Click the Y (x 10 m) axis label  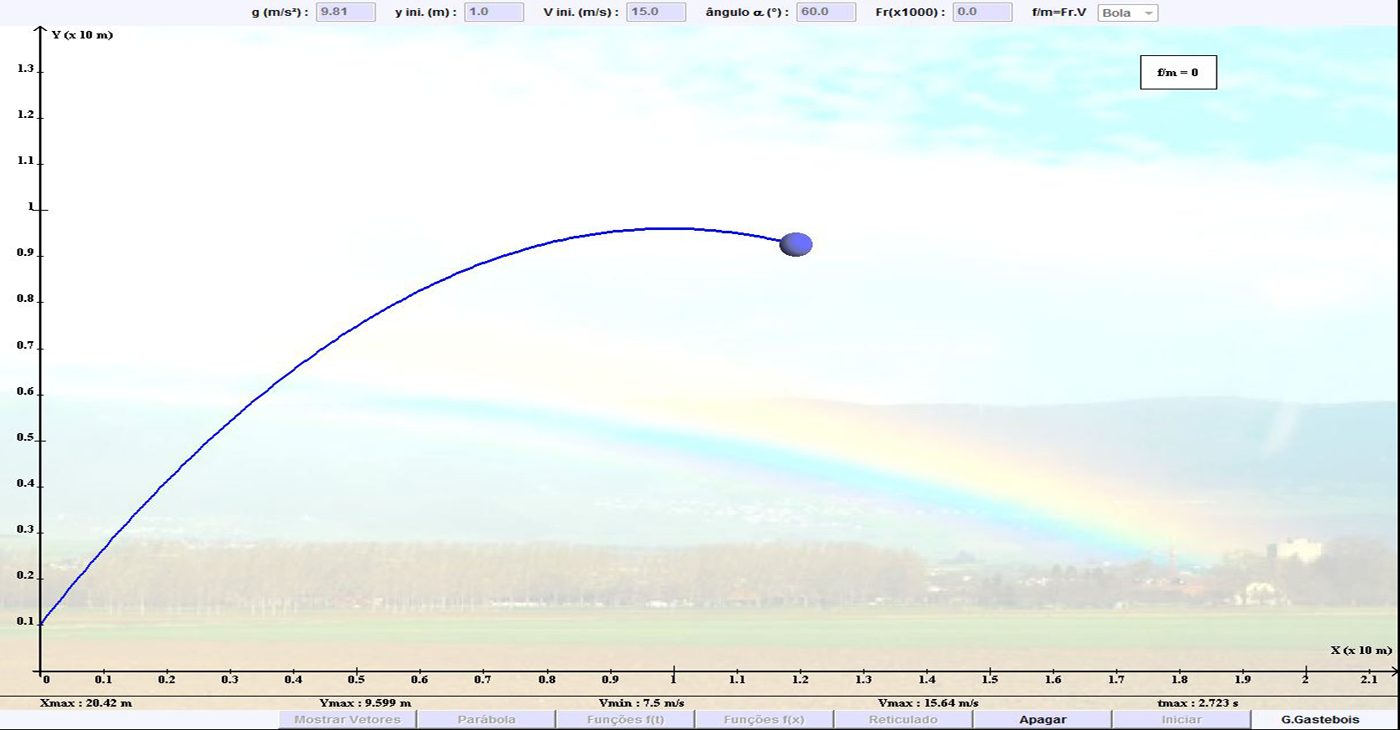pos(82,34)
